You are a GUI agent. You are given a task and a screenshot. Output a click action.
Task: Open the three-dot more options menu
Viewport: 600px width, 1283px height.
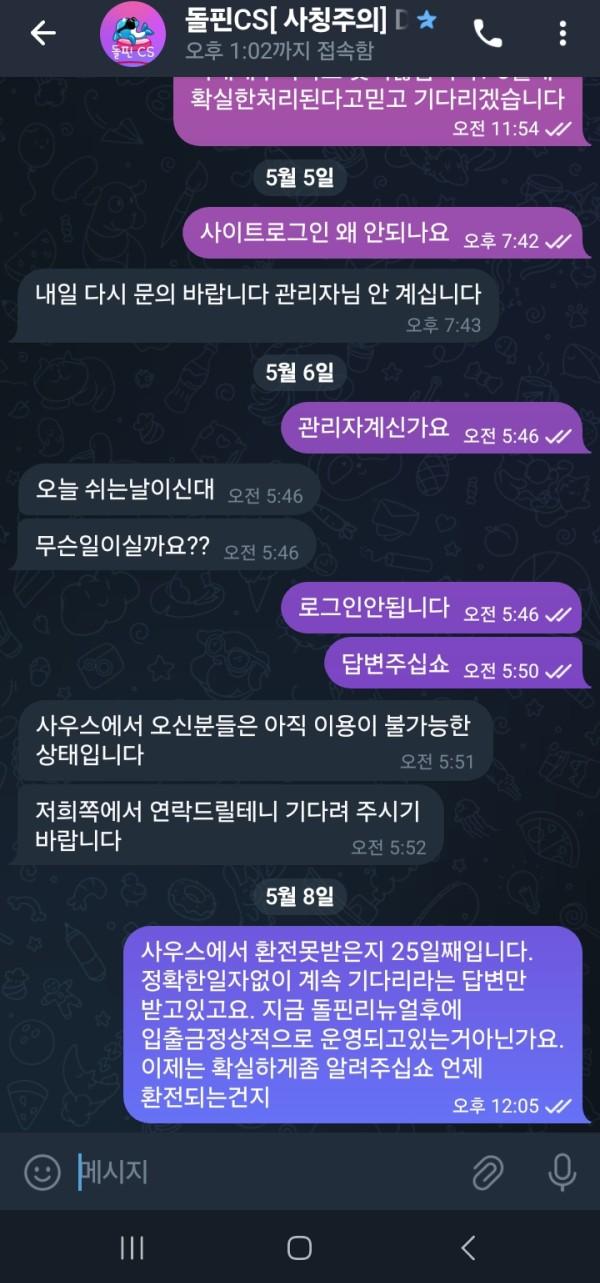tap(564, 34)
